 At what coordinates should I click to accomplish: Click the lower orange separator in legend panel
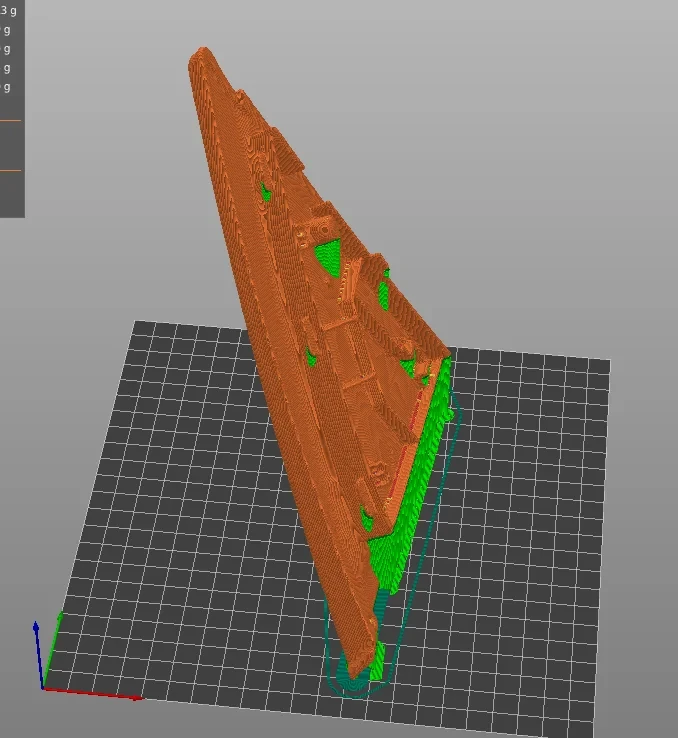click(x=10, y=170)
